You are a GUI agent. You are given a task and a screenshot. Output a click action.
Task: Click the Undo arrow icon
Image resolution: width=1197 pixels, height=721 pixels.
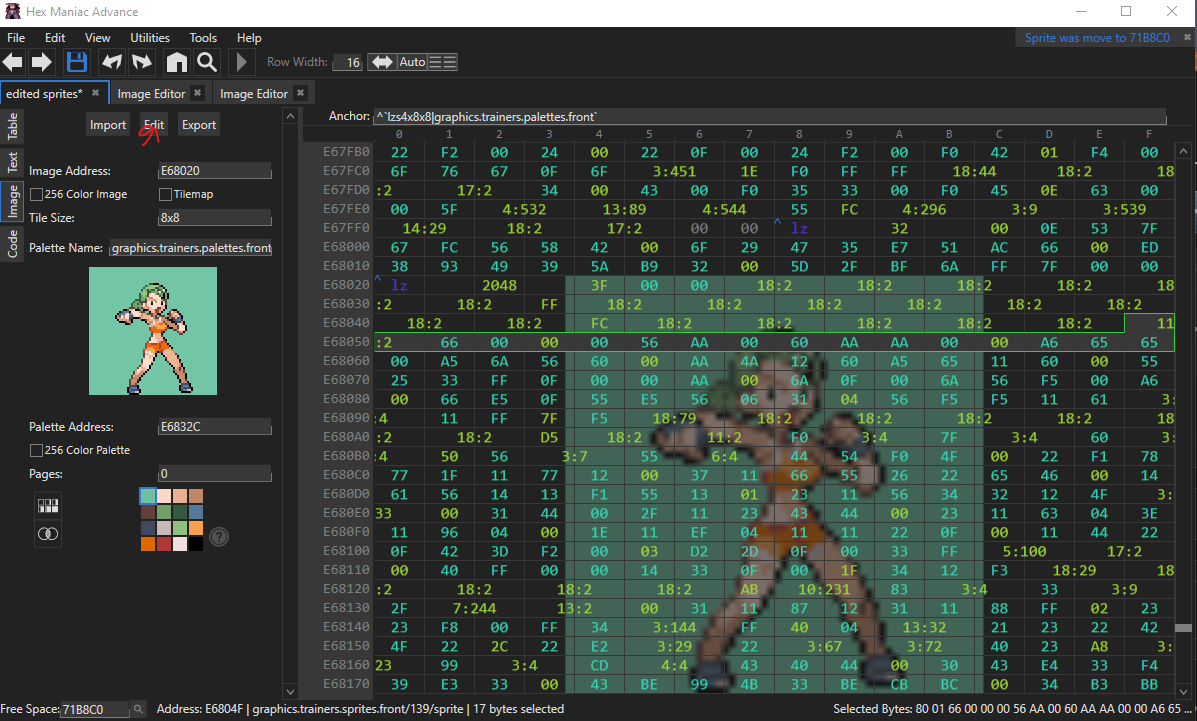click(111, 62)
